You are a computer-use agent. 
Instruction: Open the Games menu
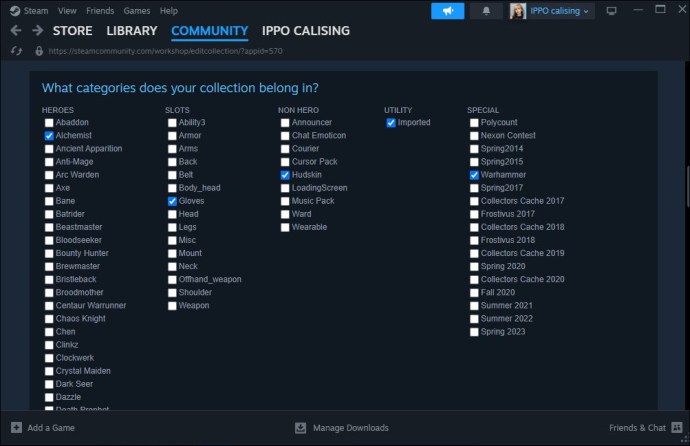pyautogui.click(x=136, y=11)
